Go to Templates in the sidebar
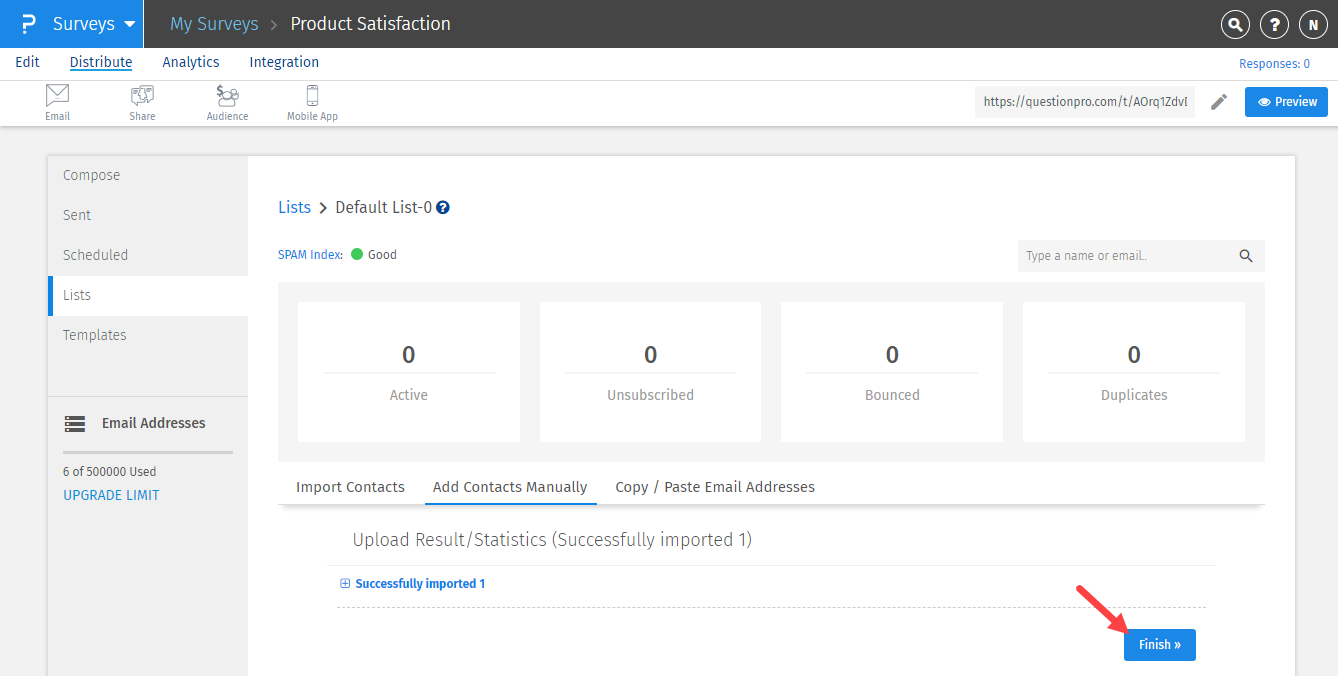 [x=95, y=335]
